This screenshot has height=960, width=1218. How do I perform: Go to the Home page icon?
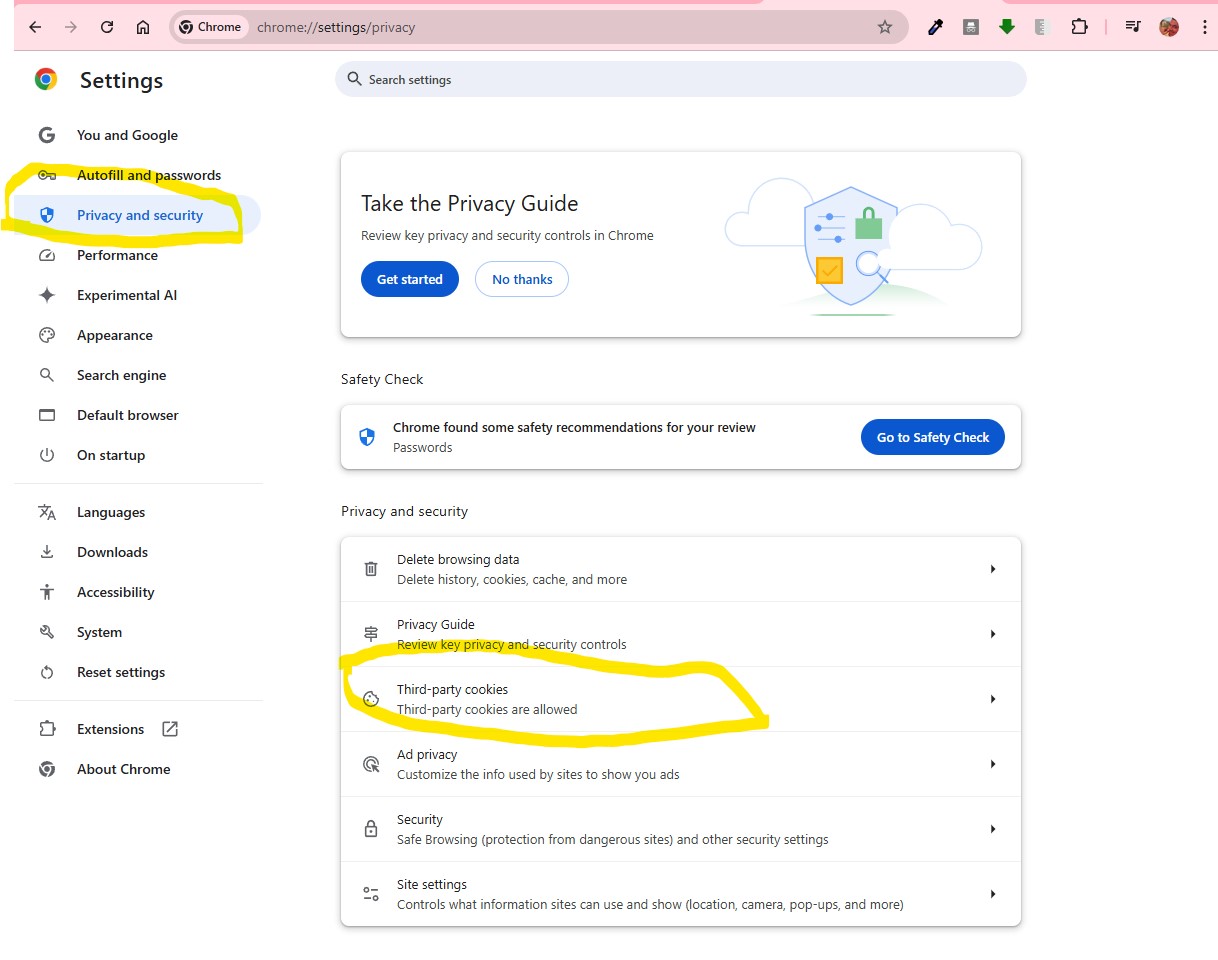(143, 28)
